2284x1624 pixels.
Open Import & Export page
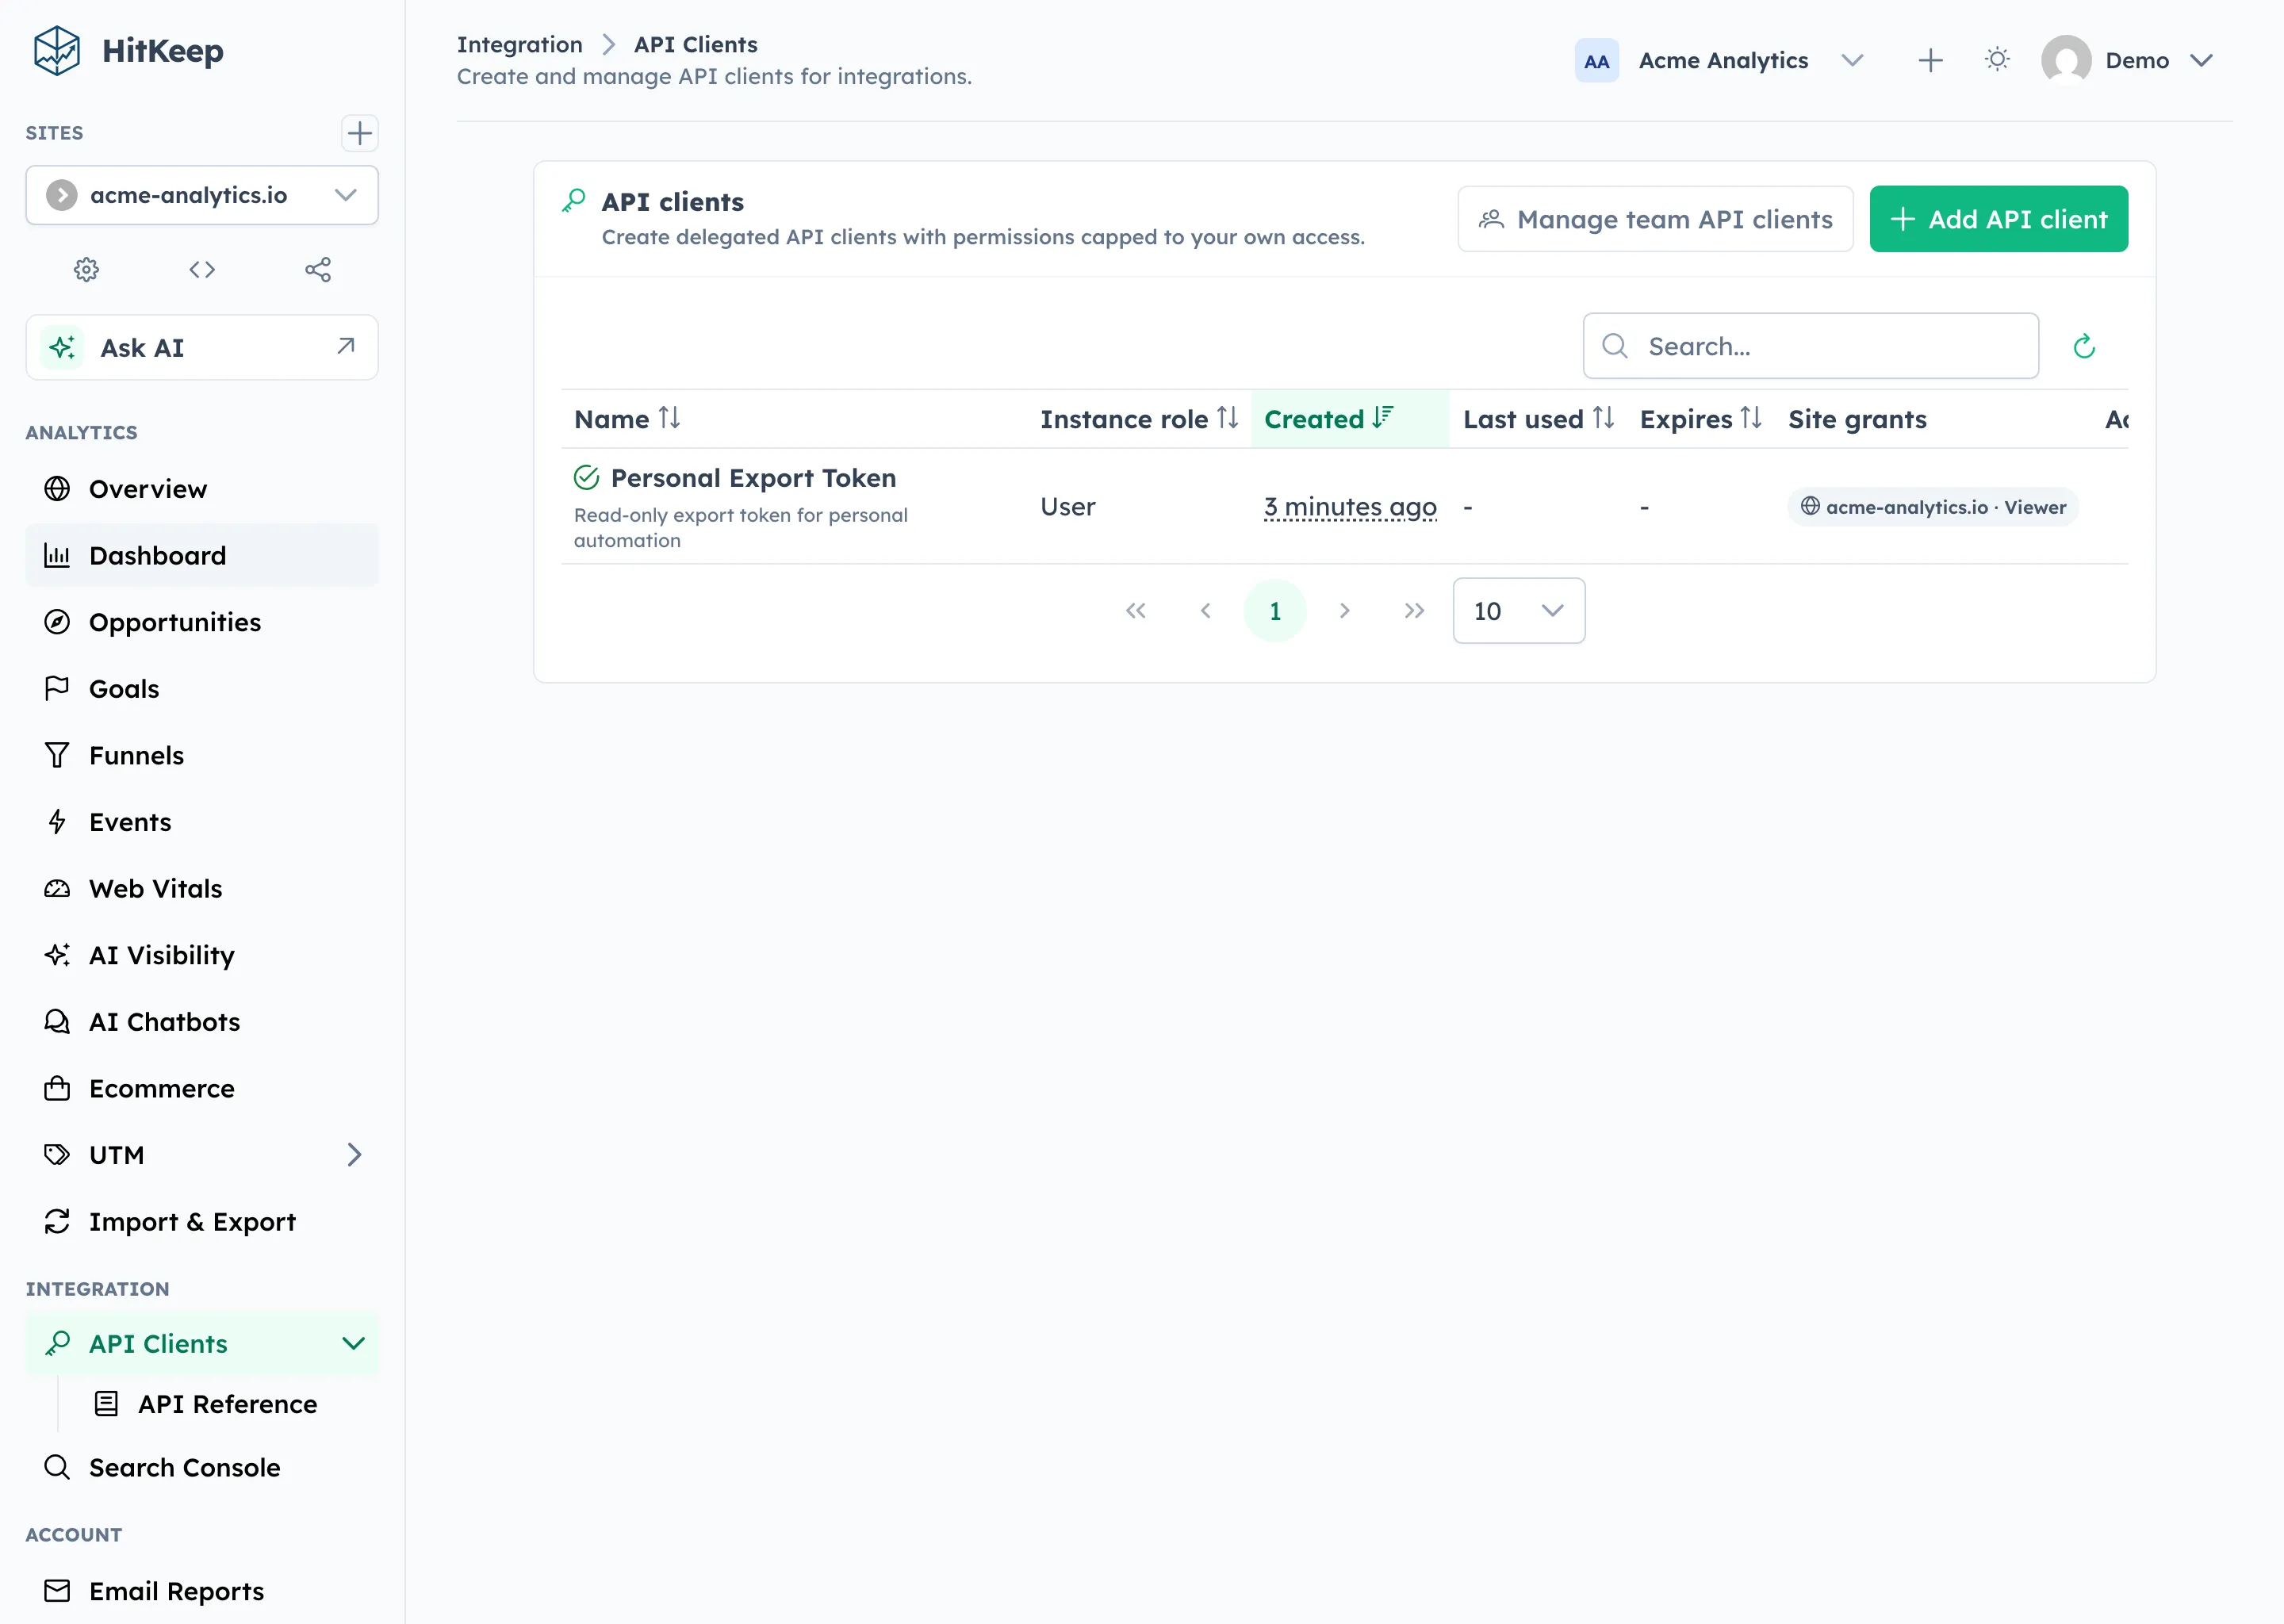[202, 1222]
